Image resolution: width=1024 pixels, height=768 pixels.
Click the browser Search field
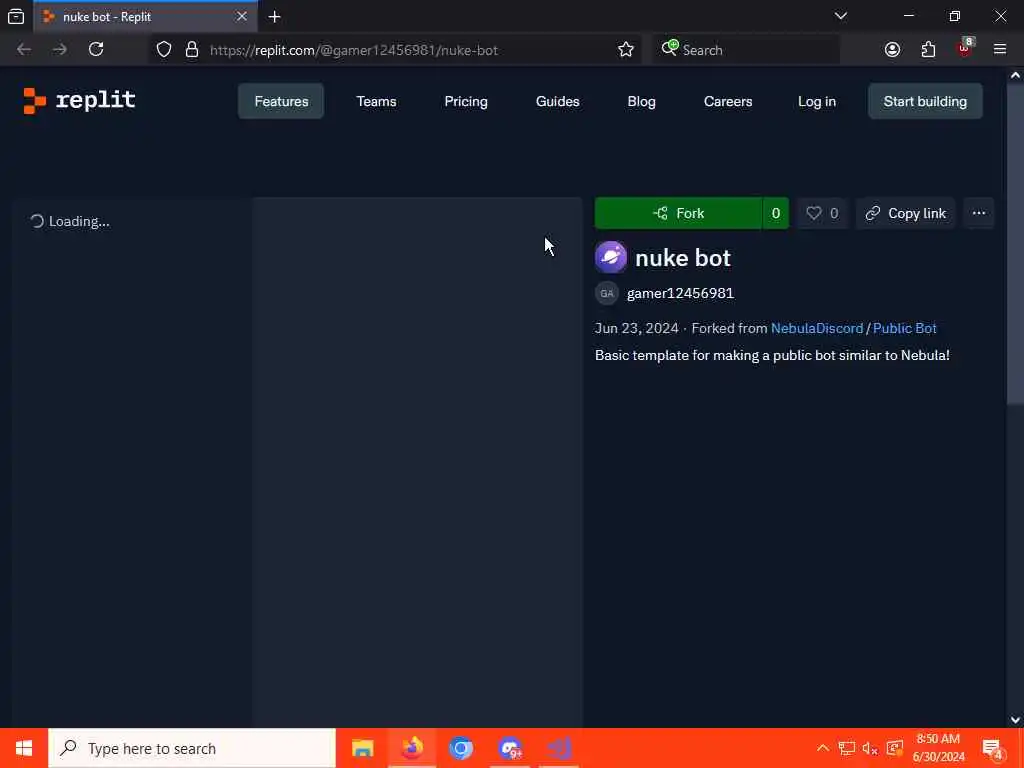(746, 50)
